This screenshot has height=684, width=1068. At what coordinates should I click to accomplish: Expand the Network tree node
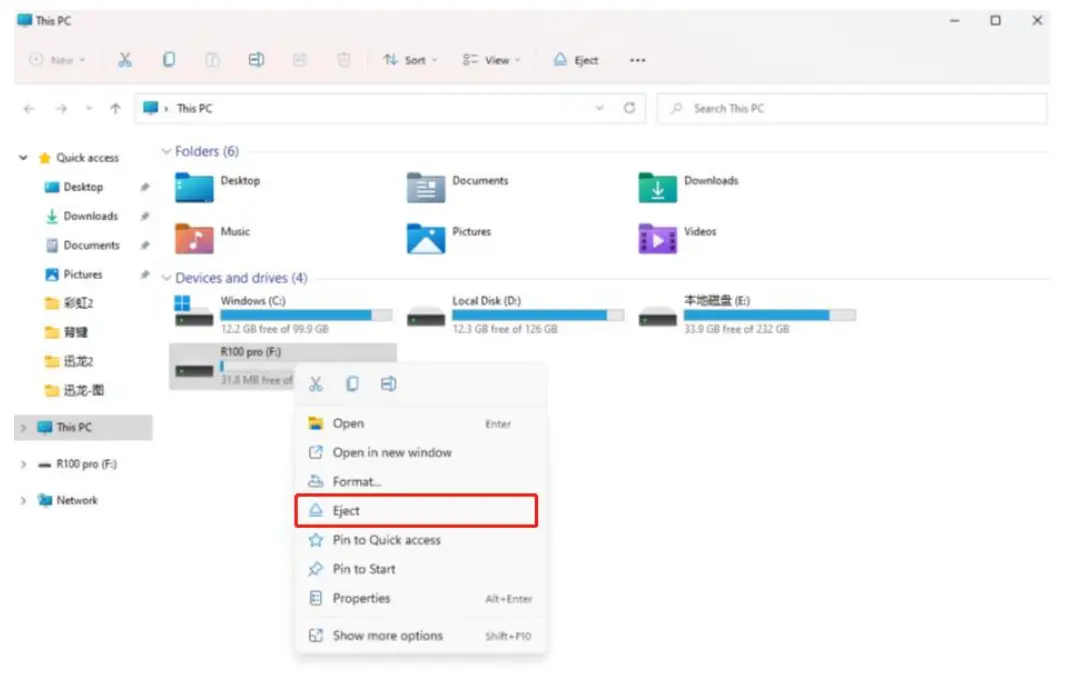(x=23, y=501)
